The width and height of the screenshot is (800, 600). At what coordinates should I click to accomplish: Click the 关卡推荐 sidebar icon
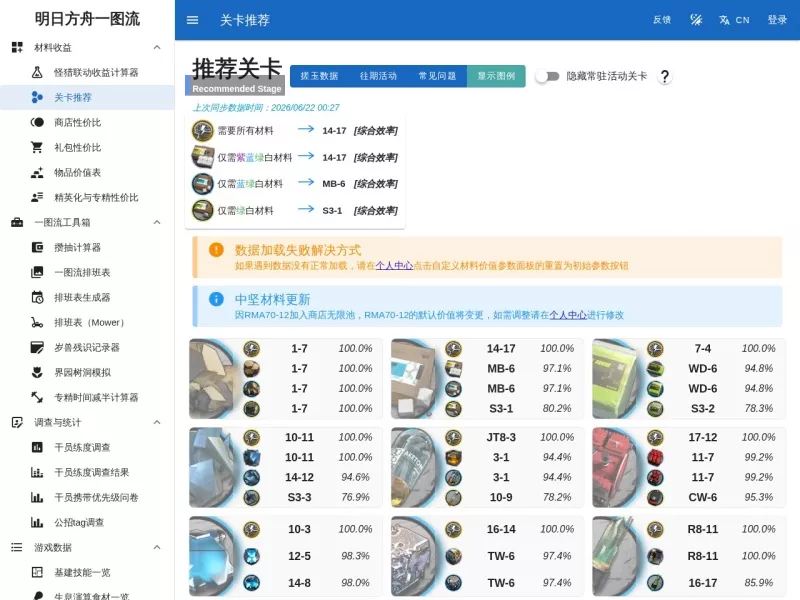coord(37,97)
